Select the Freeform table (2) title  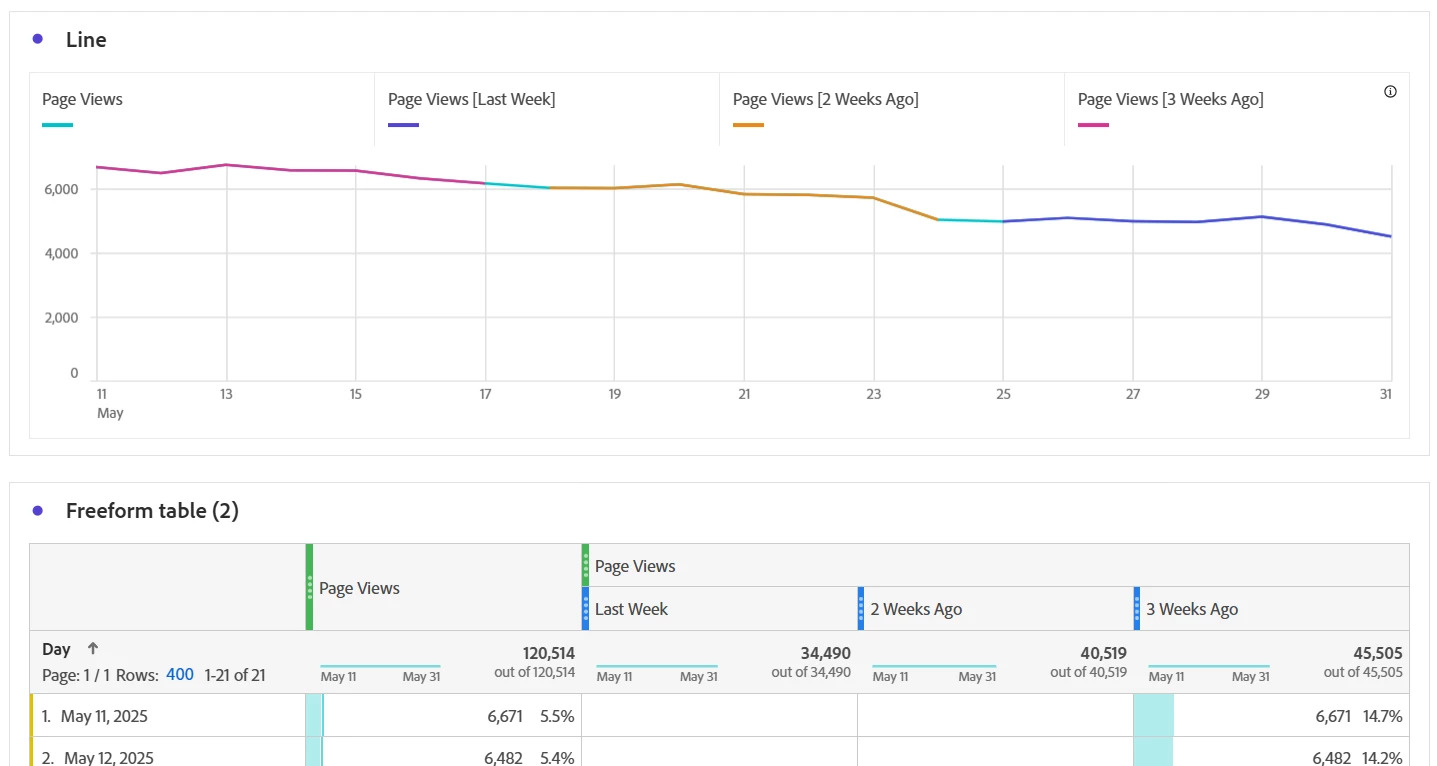pyautogui.click(x=152, y=511)
